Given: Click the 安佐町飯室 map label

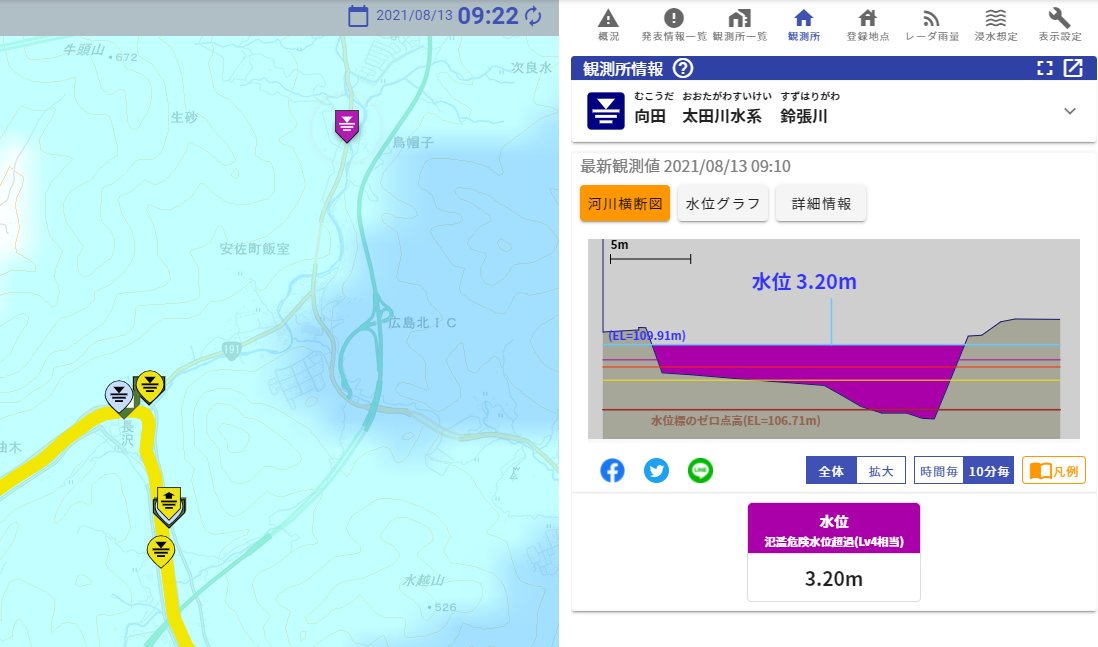Looking at the screenshot, I should 254,249.
